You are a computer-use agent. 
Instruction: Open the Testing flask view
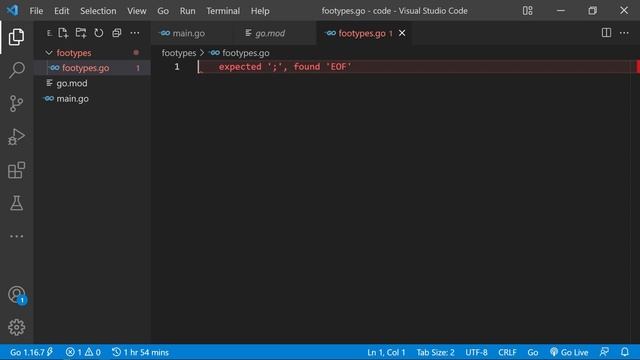[x=16, y=203]
